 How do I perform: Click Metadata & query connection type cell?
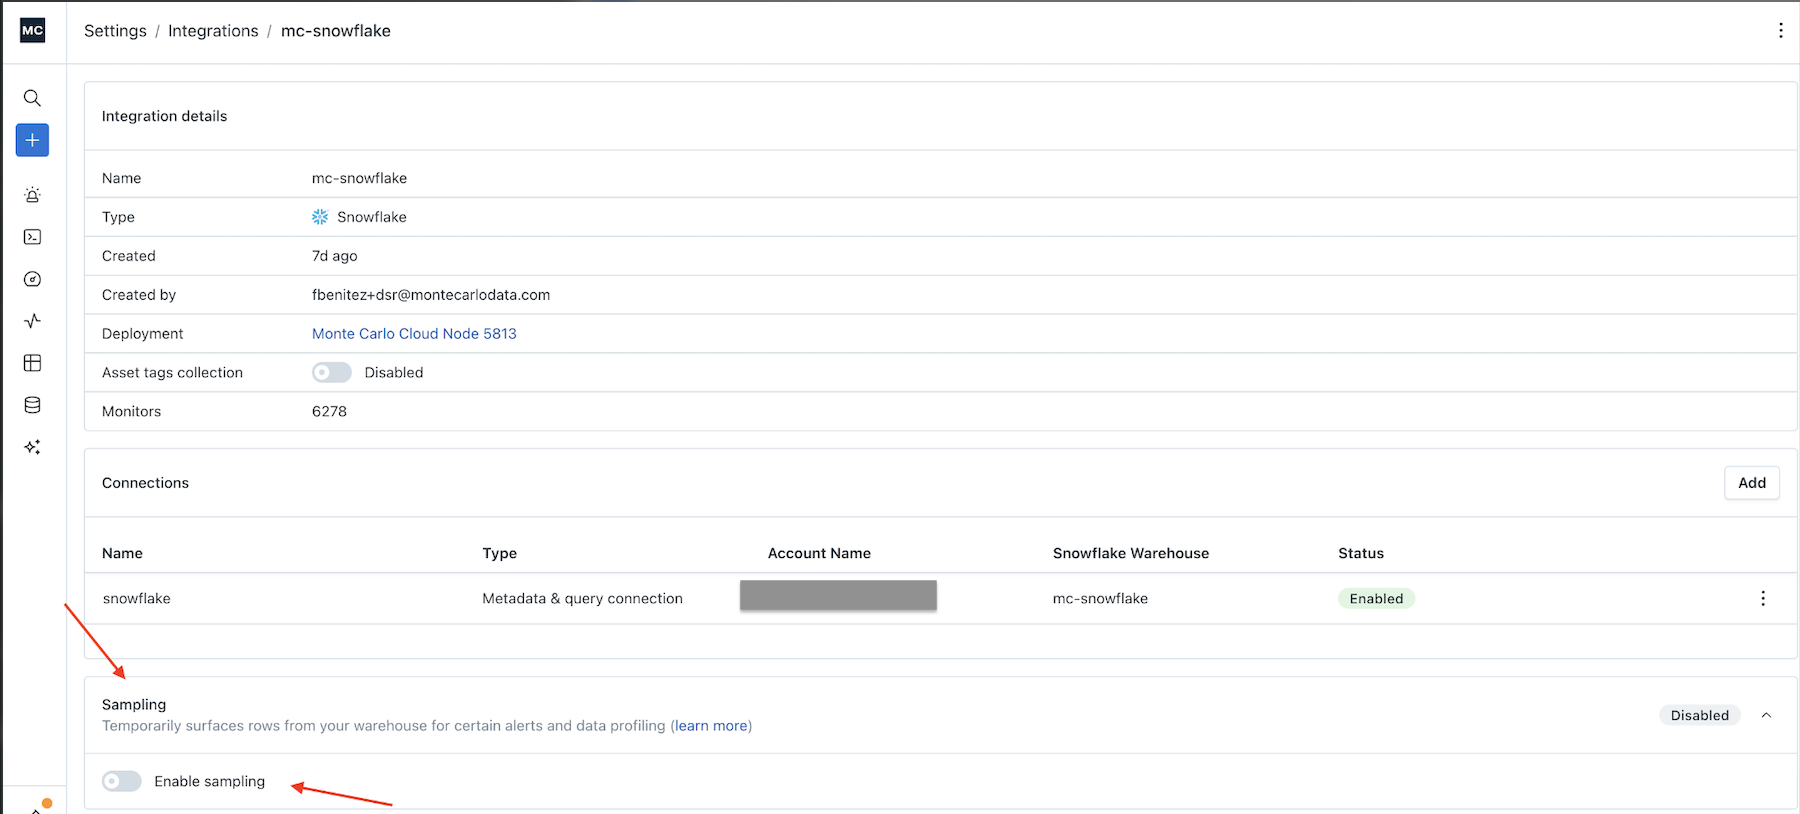coord(582,599)
